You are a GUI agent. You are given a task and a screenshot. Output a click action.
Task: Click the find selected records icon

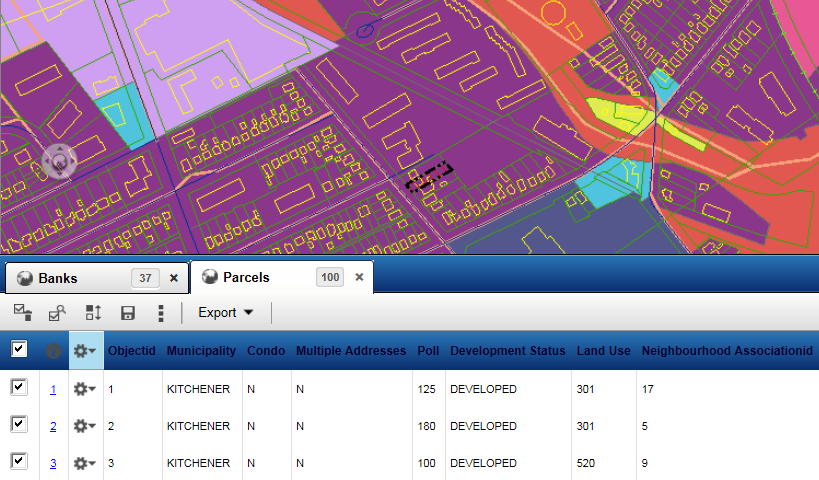tap(57, 313)
